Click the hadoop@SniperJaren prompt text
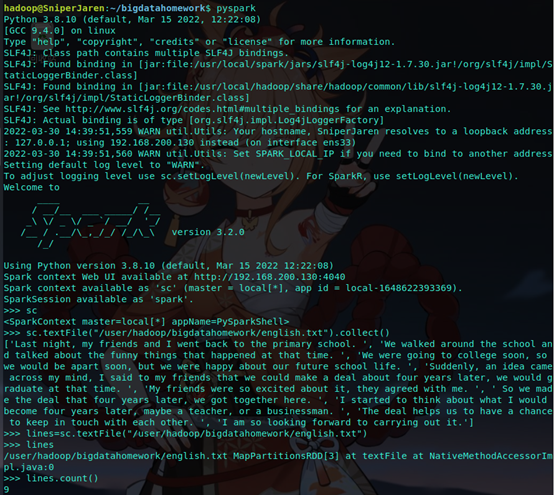The width and height of the screenshot is (554, 495). coord(54,8)
